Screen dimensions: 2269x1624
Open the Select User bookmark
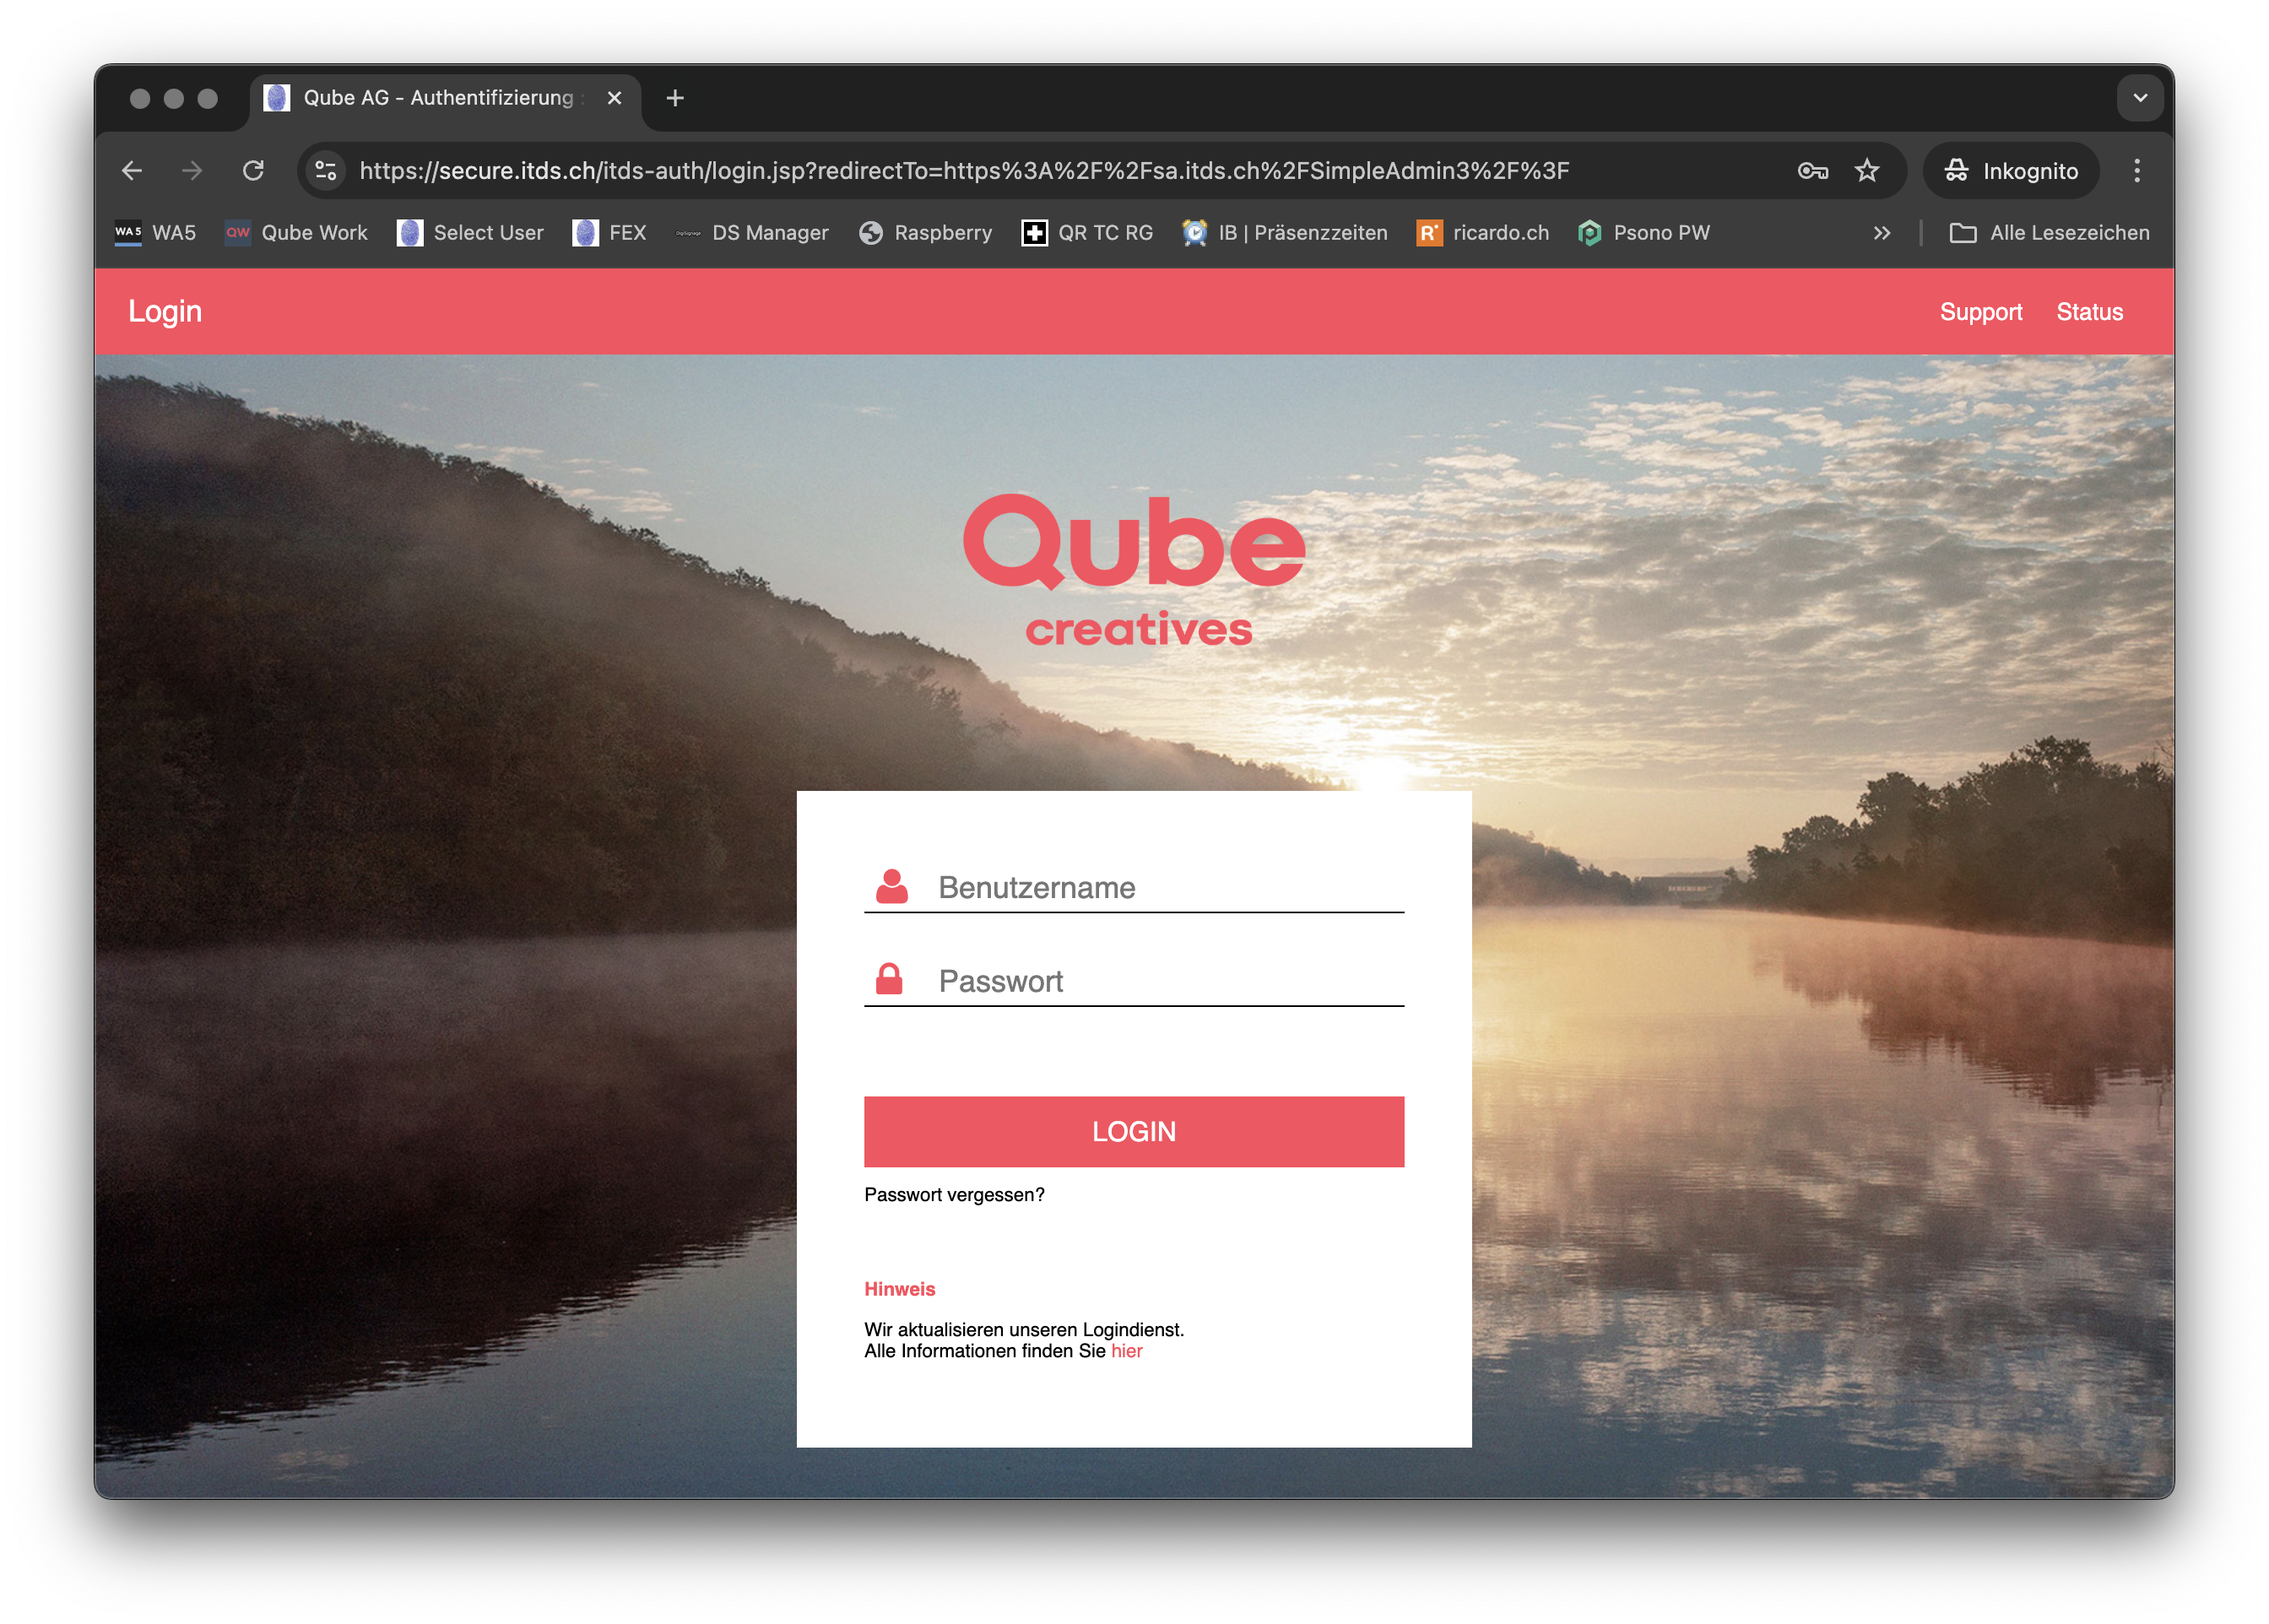[470, 233]
